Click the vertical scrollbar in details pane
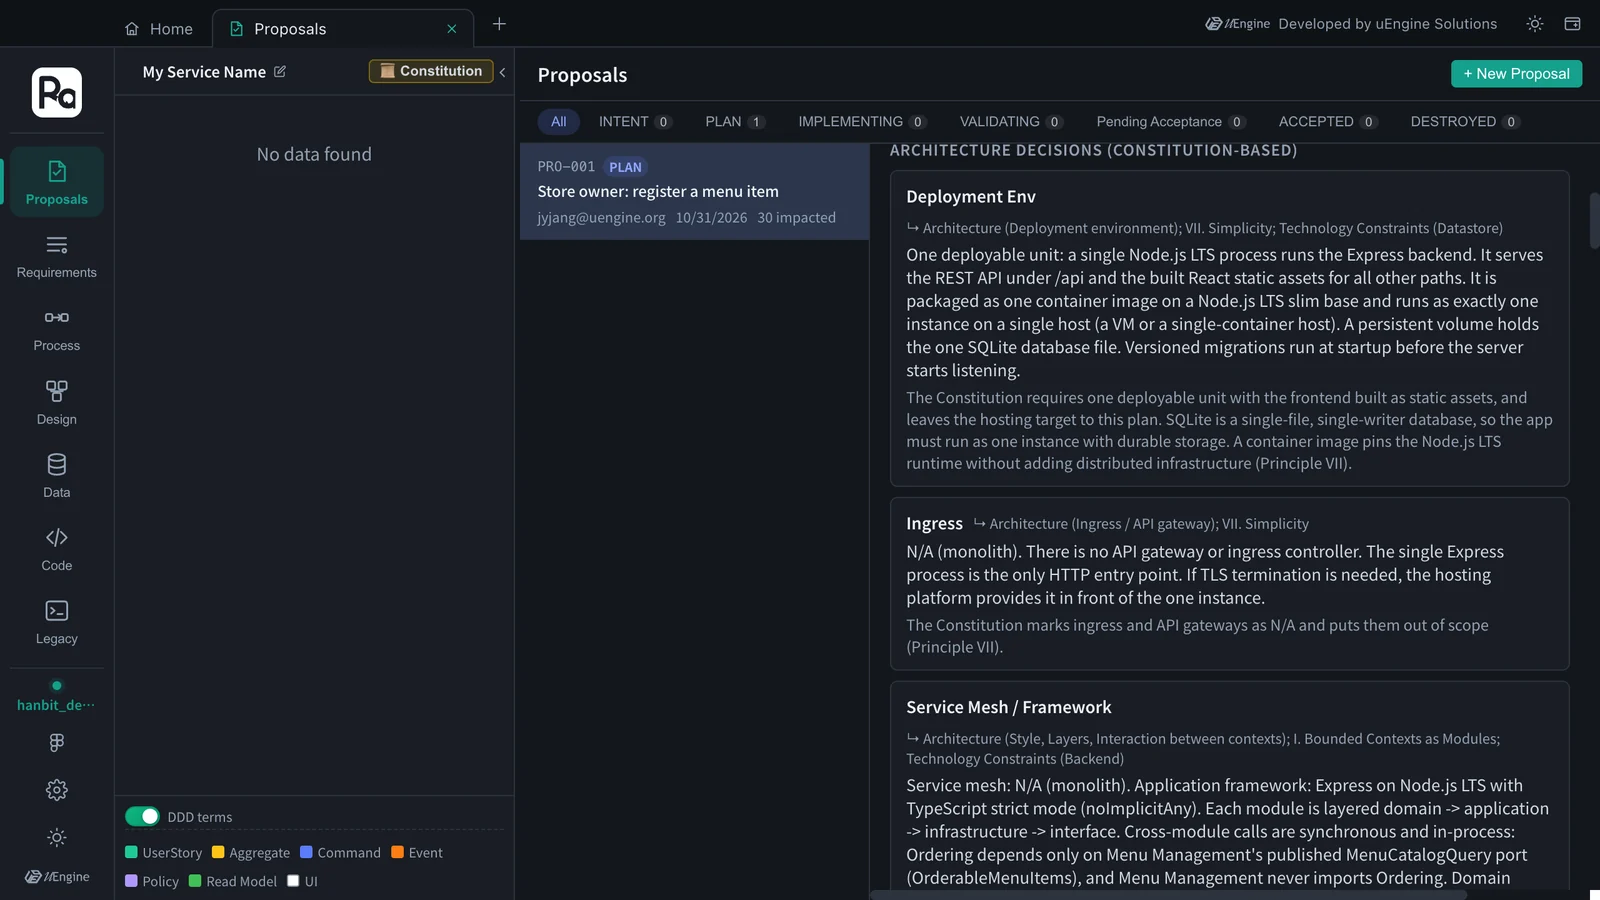The width and height of the screenshot is (1600, 900). pos(1594,220)
